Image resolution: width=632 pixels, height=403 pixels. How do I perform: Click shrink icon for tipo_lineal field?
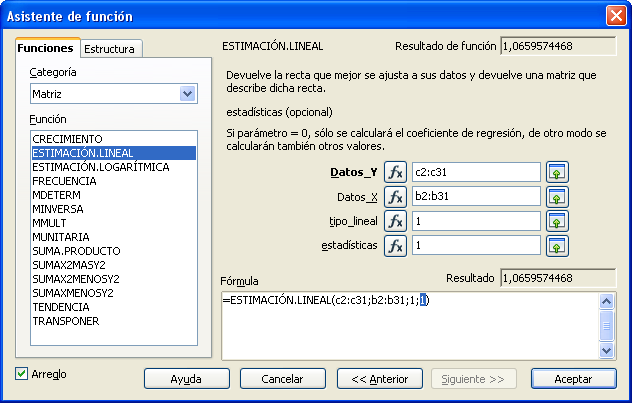[557, 221]
